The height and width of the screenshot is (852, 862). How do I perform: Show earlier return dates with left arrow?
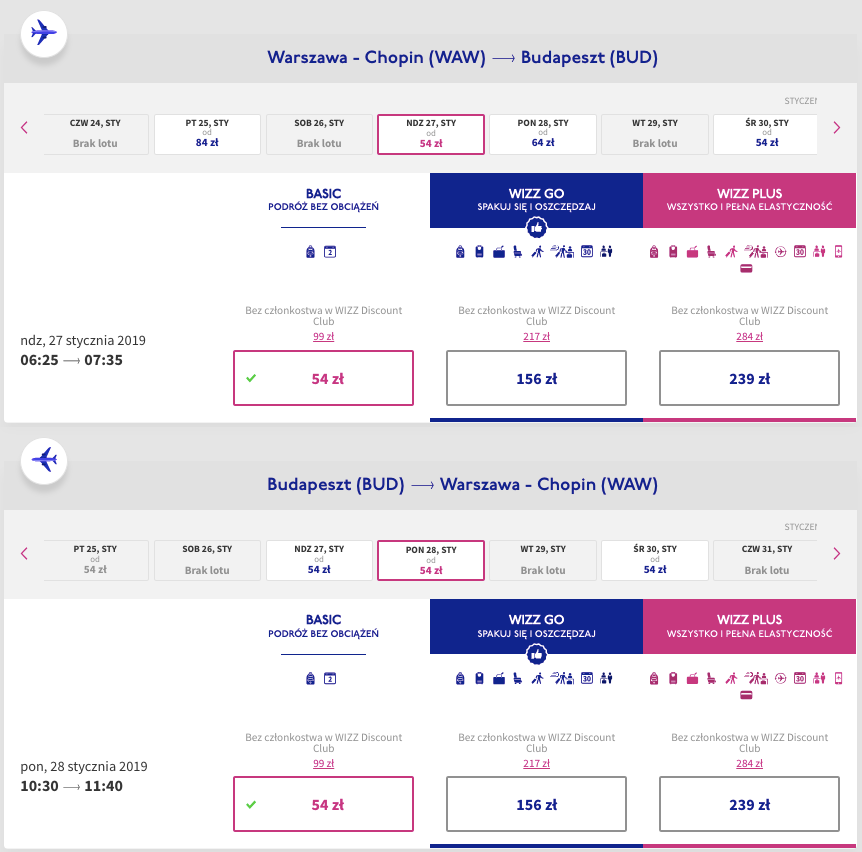click(24, 554)
